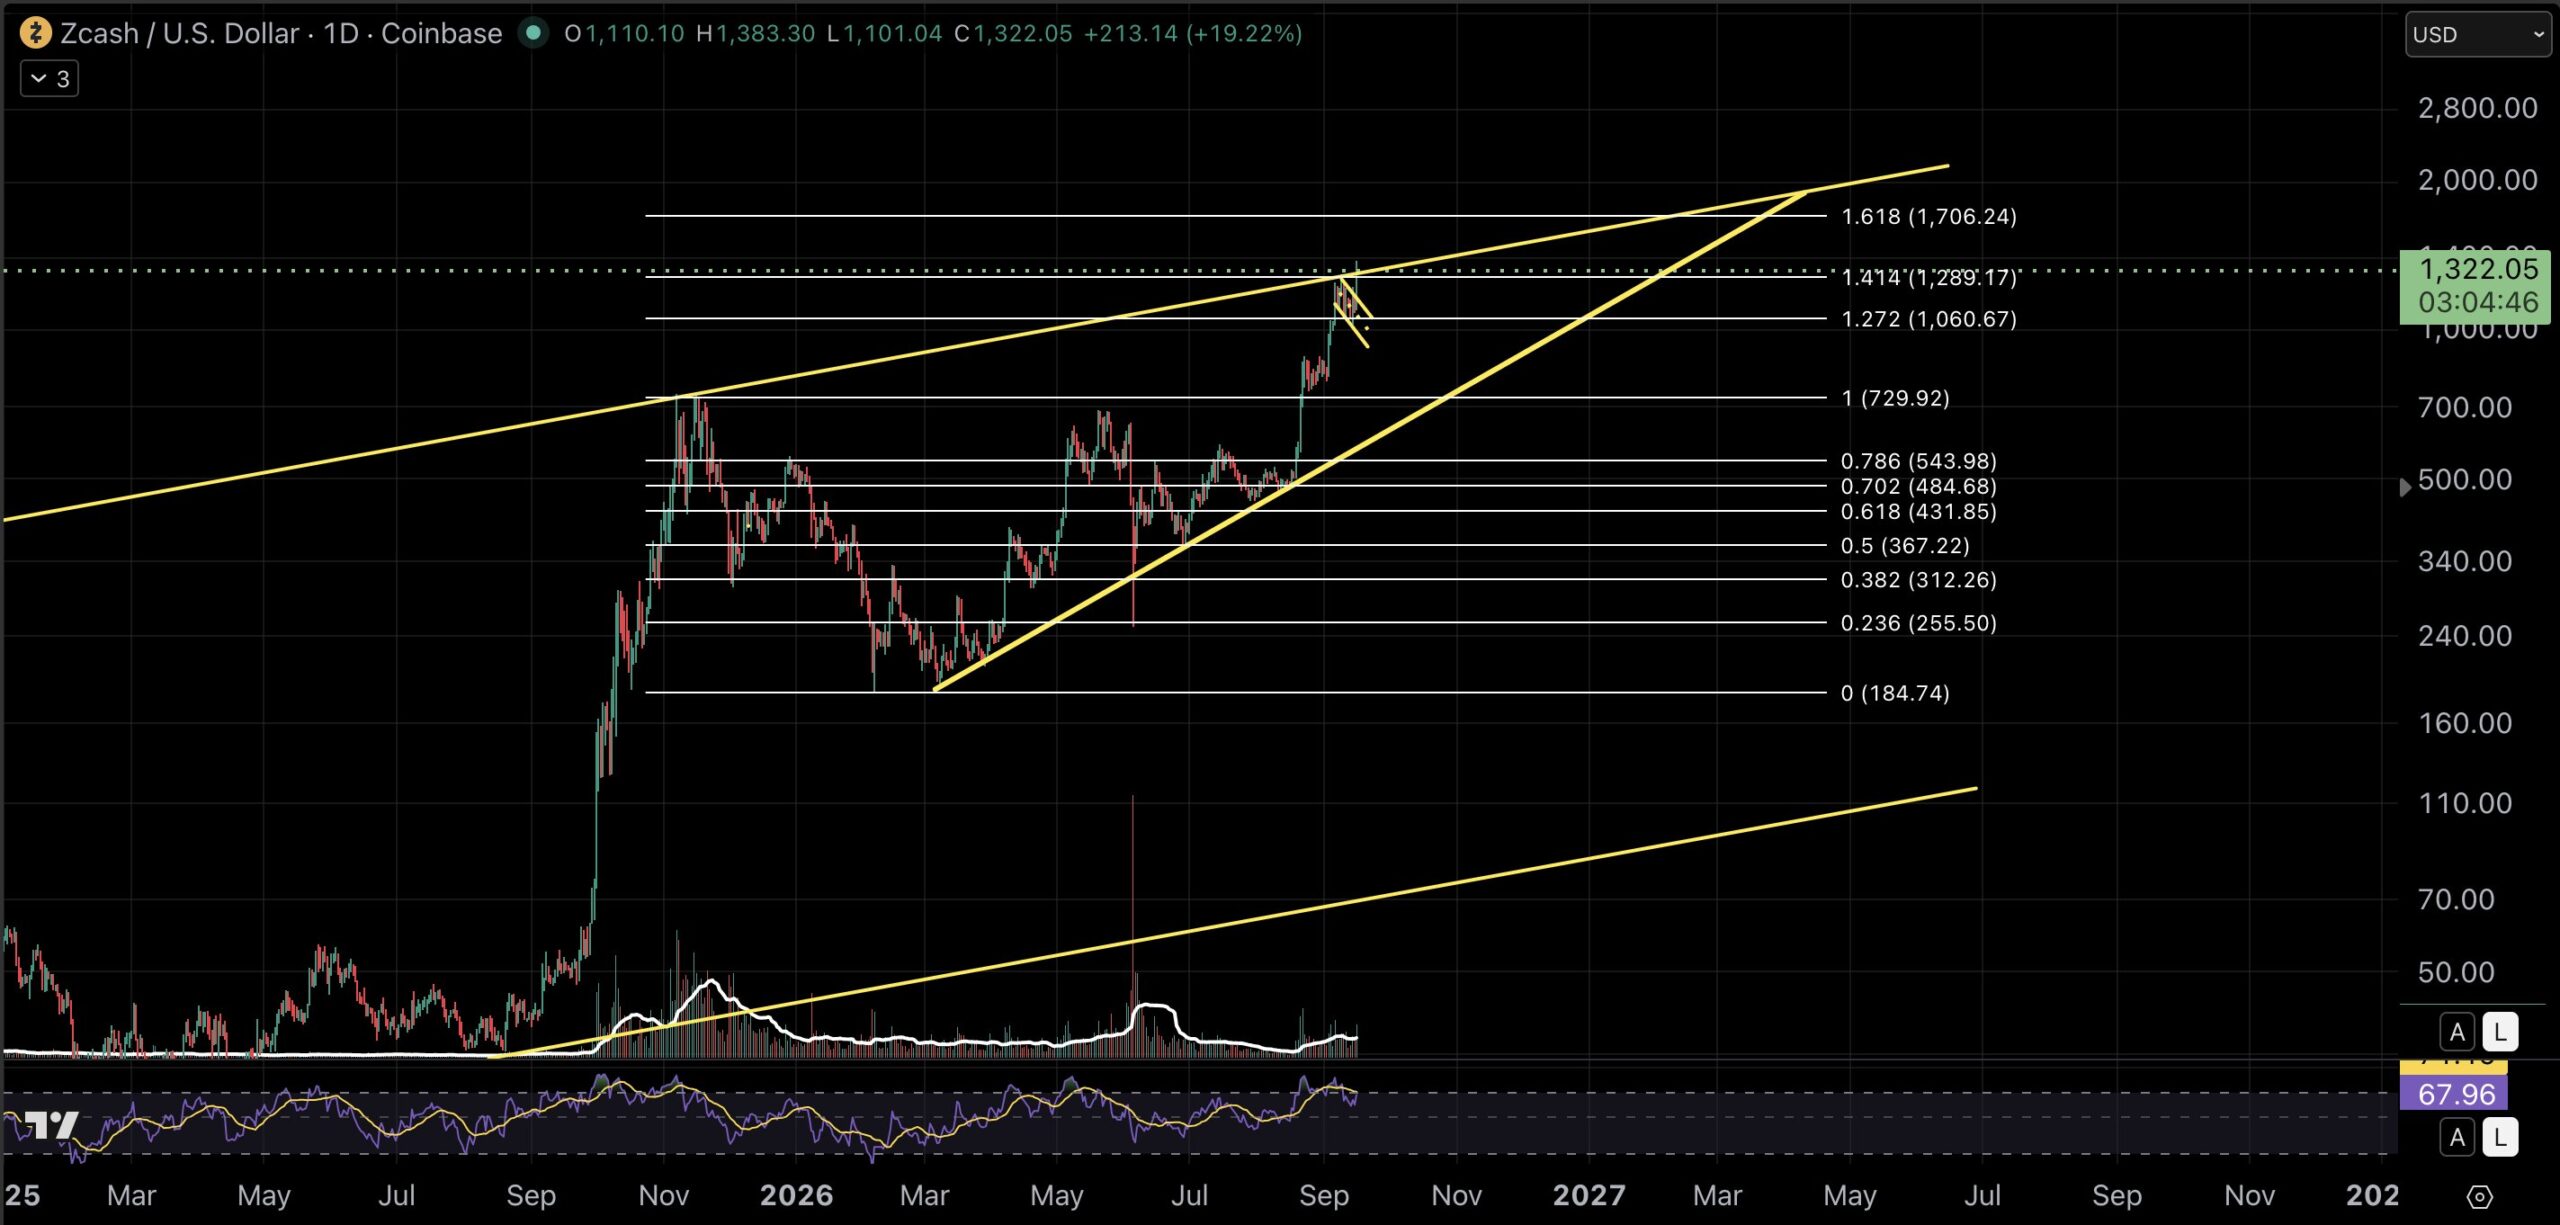Click the 340.00 price axis label
The width and height of the screenshot is (2560, 1225).
point(2464,561)
